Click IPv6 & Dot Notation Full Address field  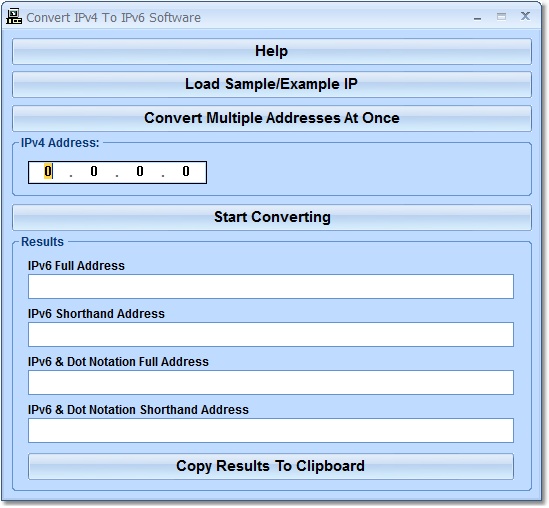pos(271,382)
